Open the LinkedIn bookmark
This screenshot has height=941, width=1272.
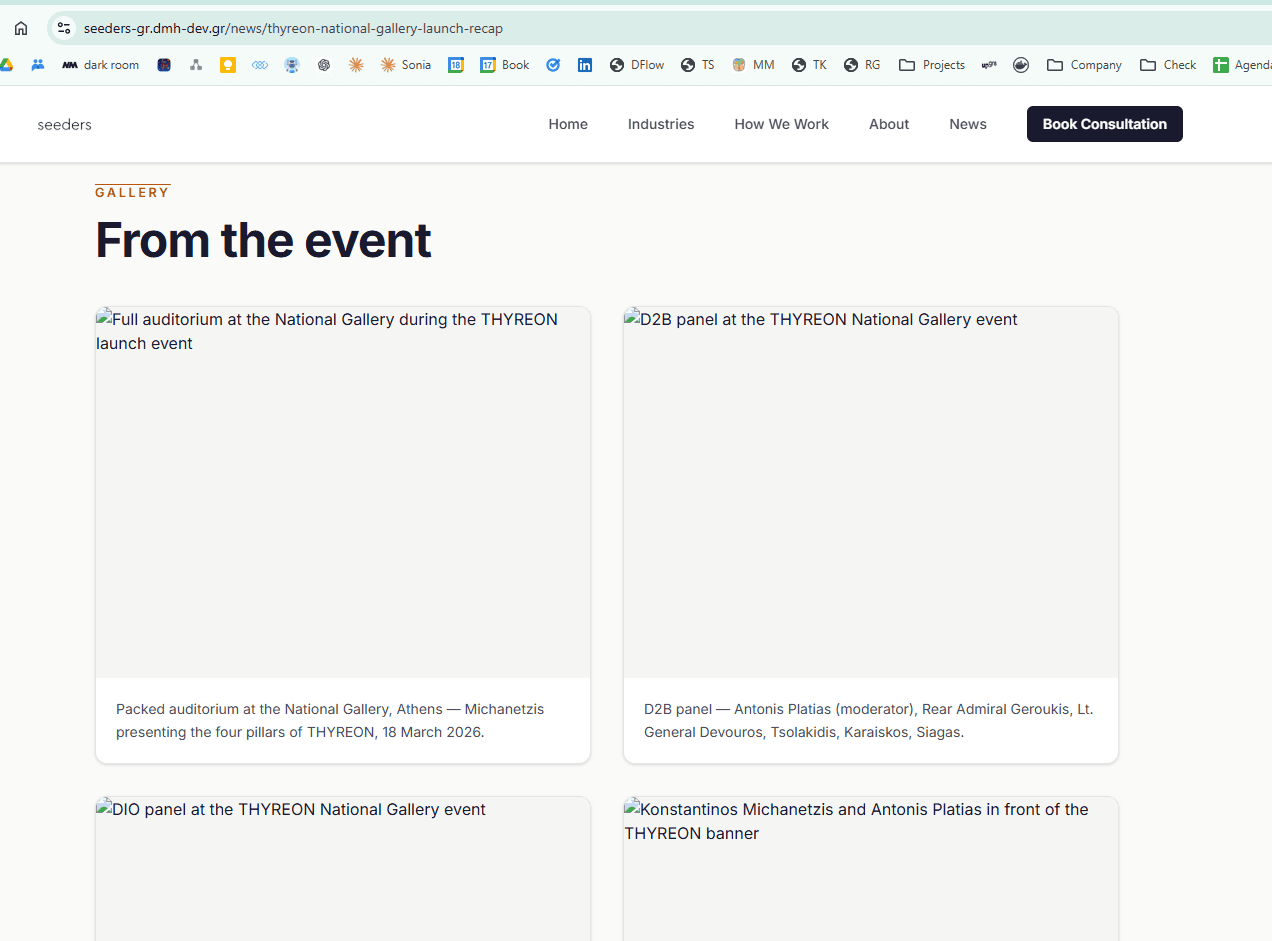(x=585, y=65)
